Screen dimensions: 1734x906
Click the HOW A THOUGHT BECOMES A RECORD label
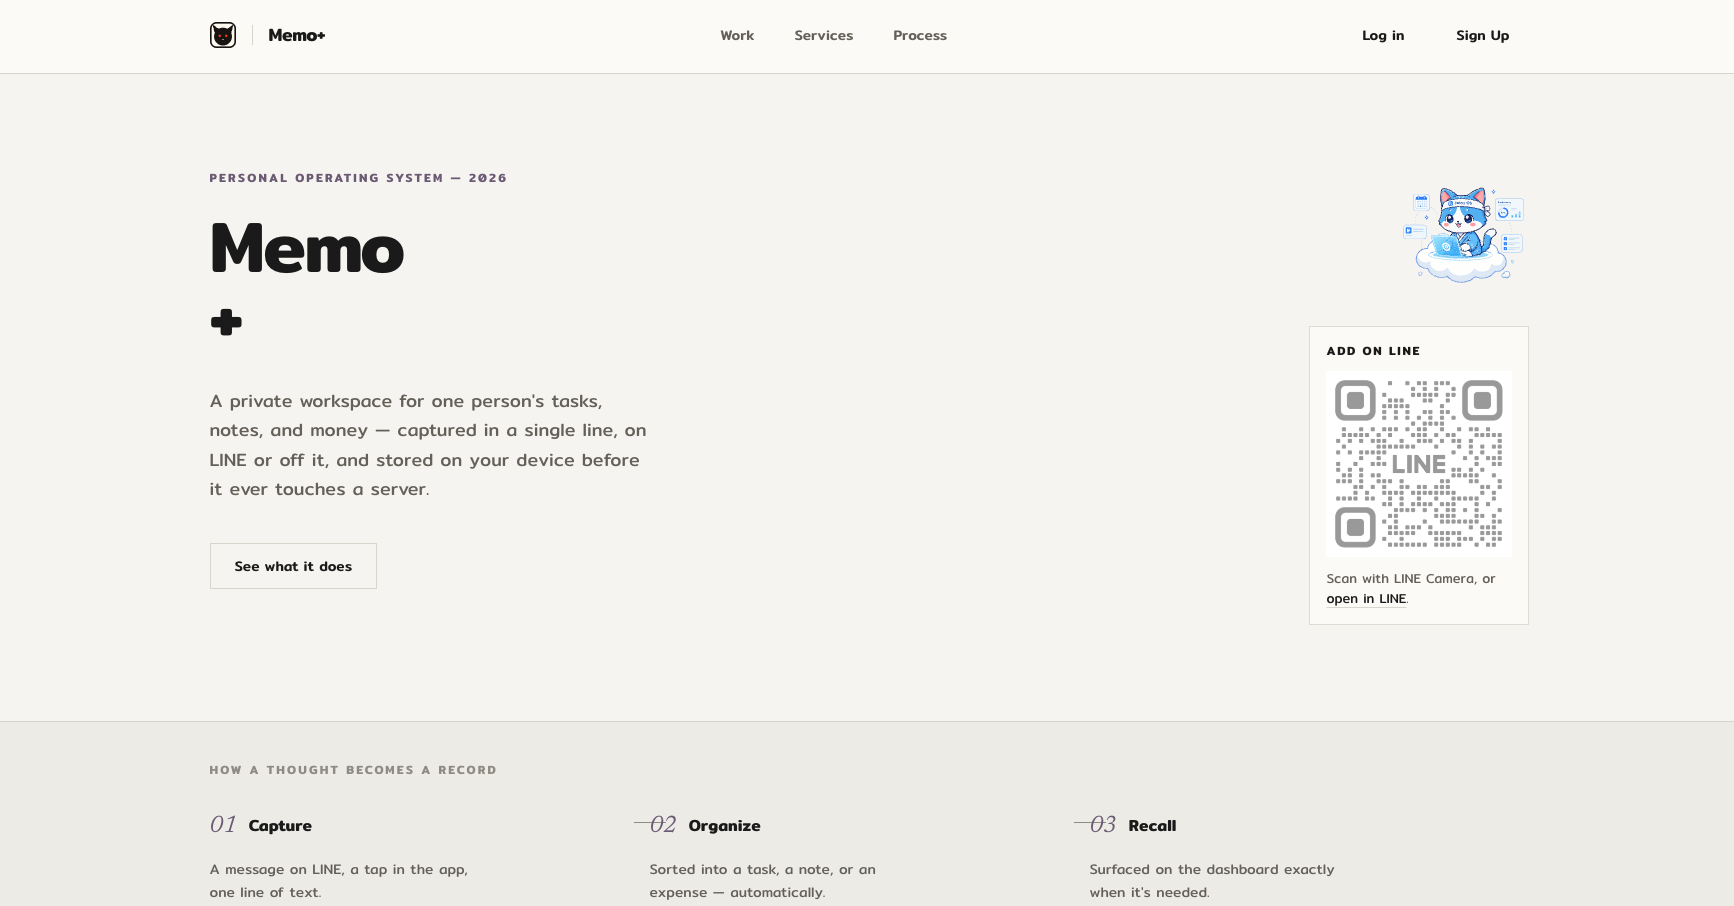tap(353, 770)
